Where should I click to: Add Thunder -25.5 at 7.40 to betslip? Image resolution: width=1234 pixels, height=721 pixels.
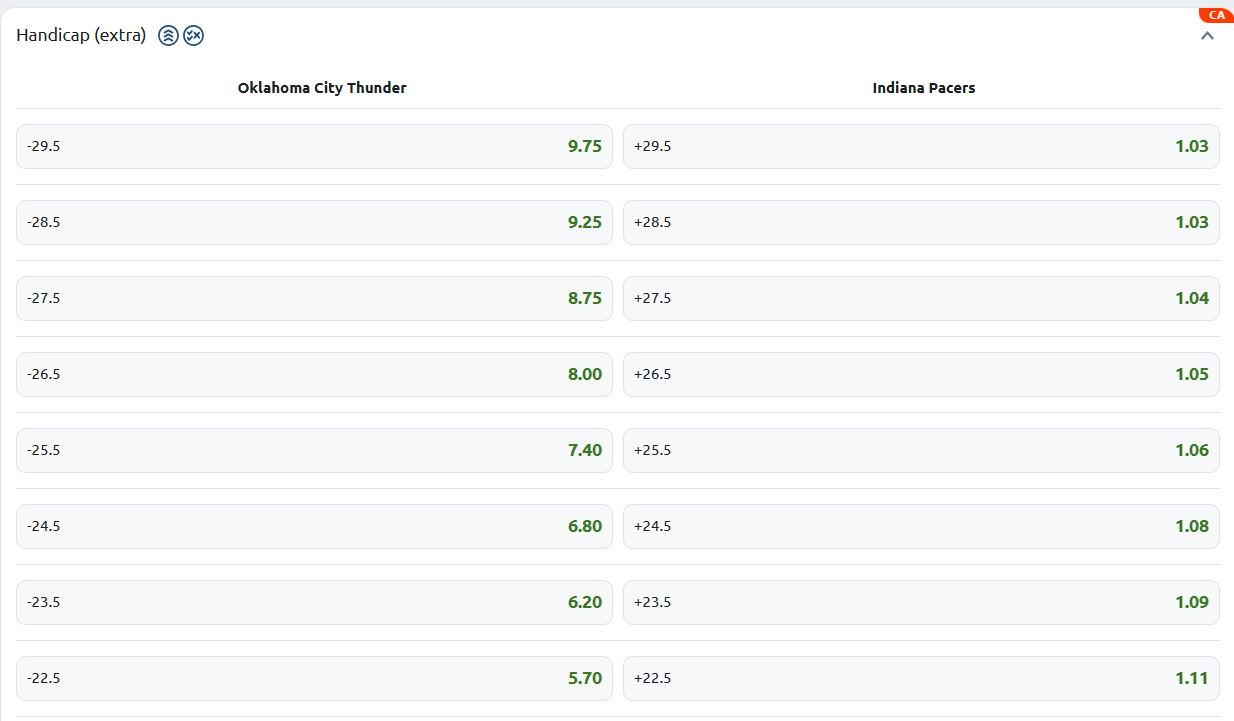coord(314,450)
